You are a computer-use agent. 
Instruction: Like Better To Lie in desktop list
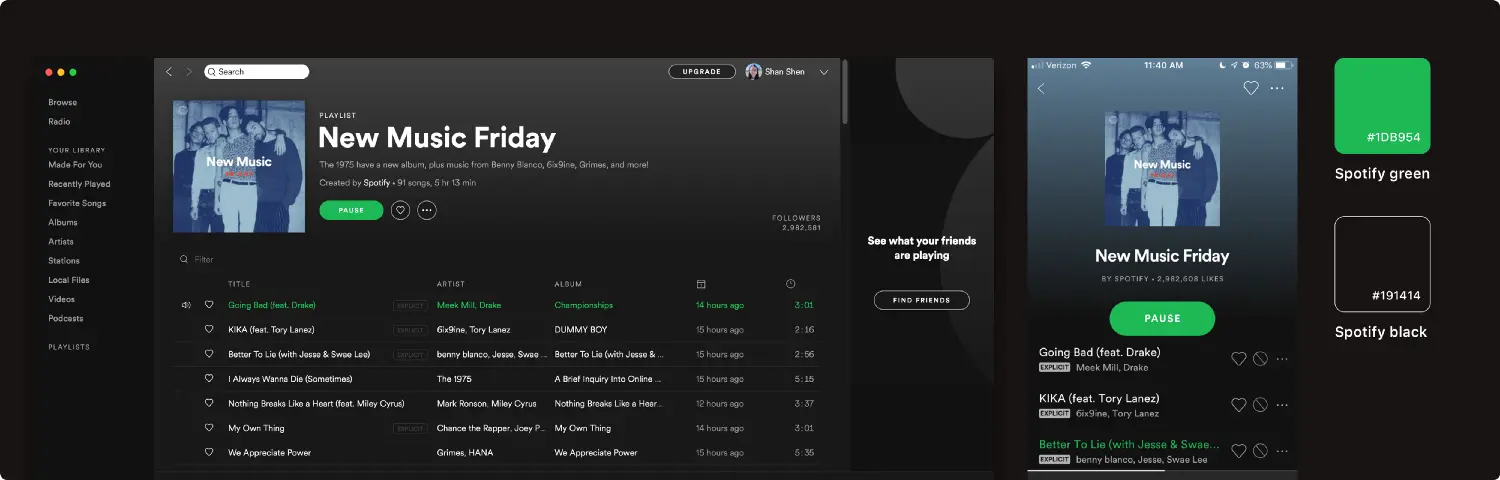coord(209,354)
